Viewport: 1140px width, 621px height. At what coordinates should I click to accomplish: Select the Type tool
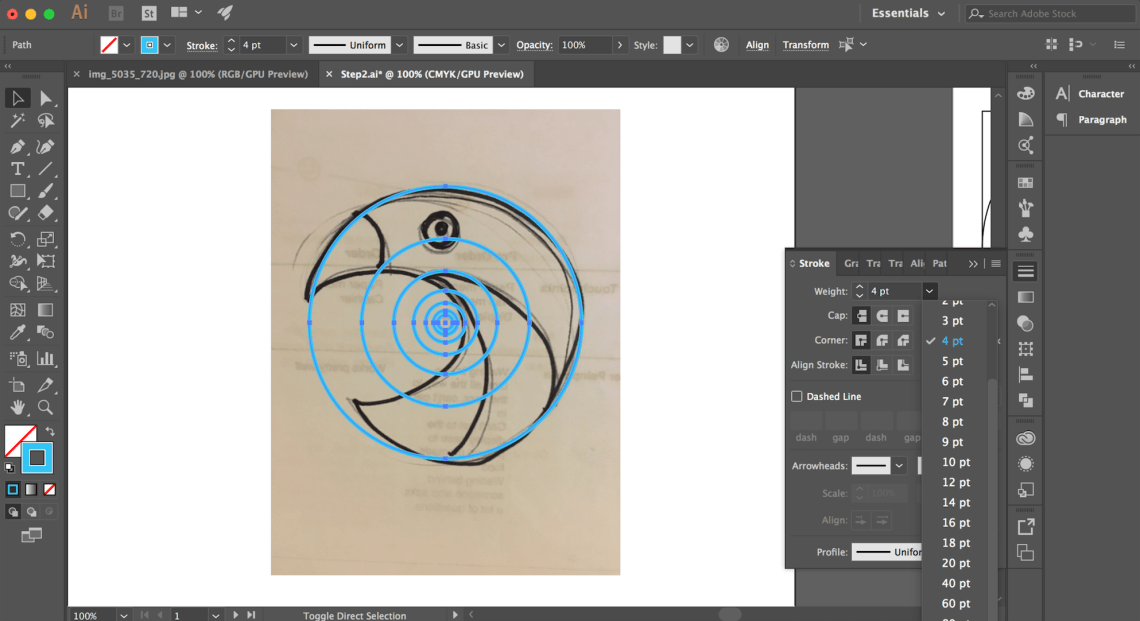[x=17, y=168]
